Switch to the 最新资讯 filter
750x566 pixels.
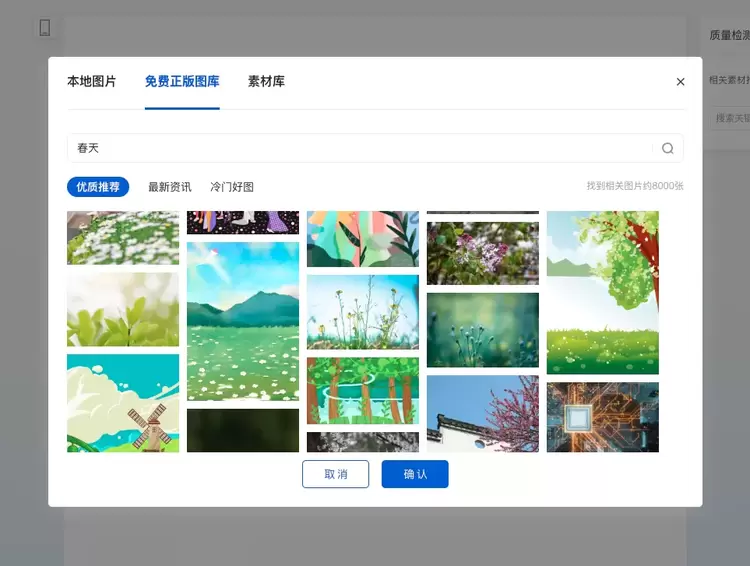click(x=170, y=187)
